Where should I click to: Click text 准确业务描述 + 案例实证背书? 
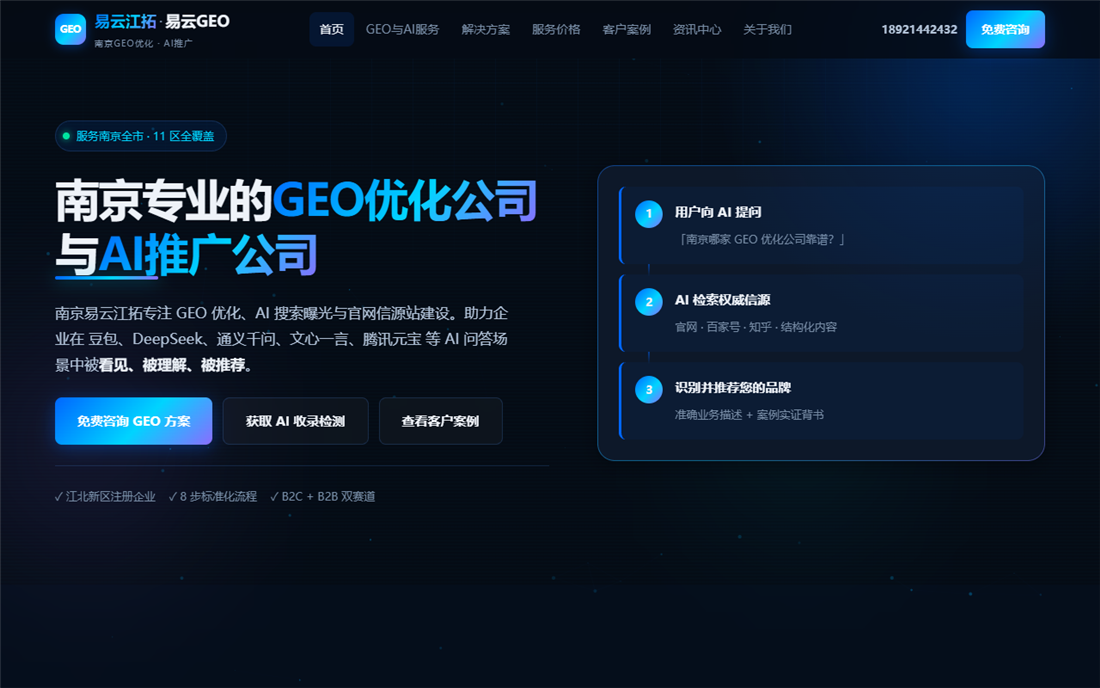point(749,414)
